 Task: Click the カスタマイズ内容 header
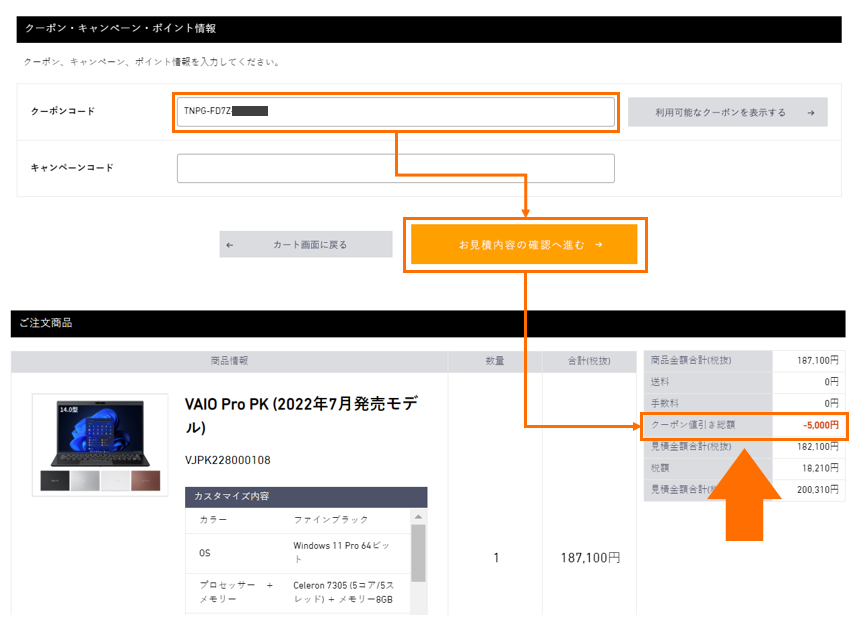[x=306, y=496]
